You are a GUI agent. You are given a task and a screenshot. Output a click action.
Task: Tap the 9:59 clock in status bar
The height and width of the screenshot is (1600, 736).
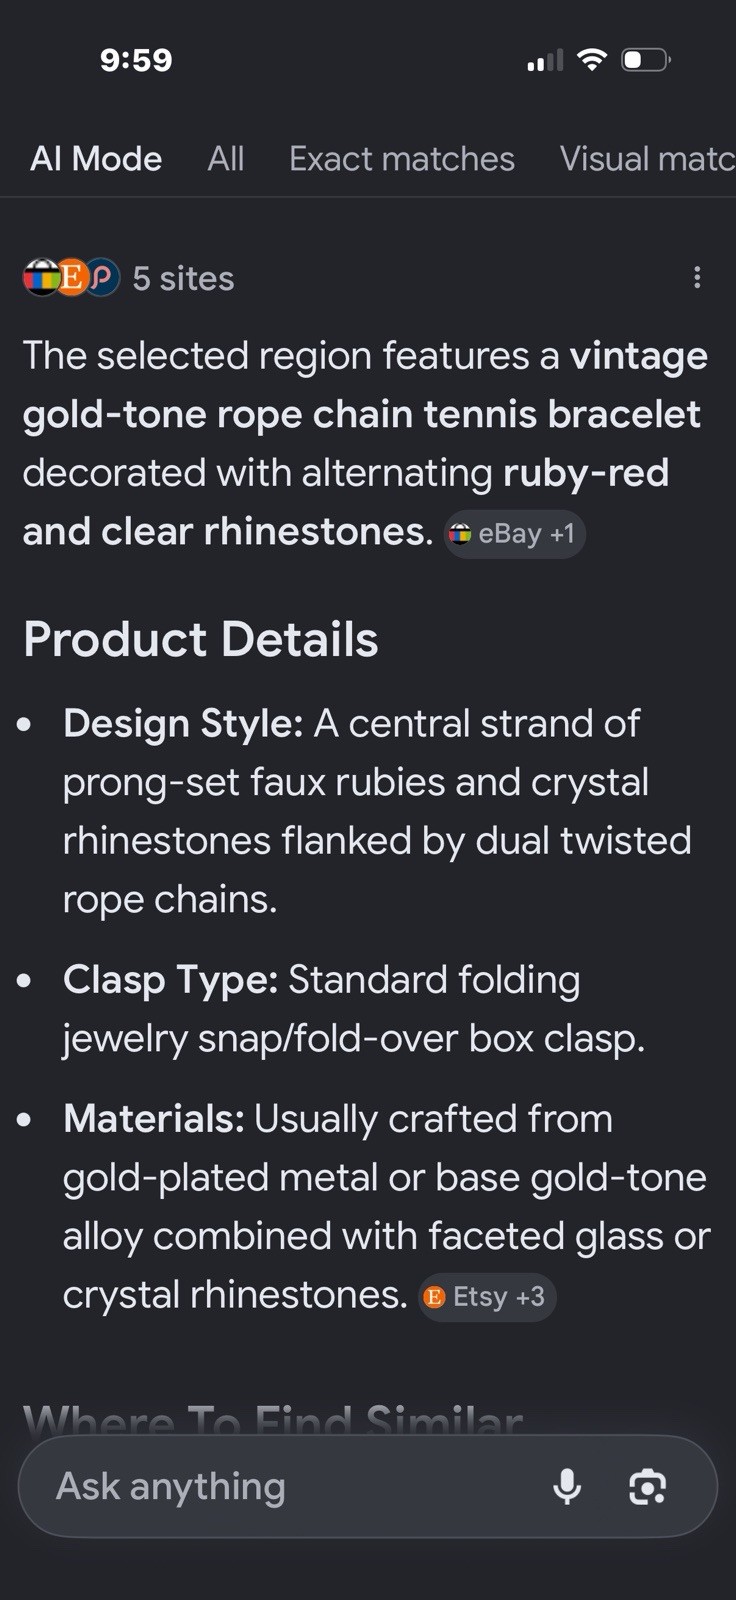[x=136, y=60]
